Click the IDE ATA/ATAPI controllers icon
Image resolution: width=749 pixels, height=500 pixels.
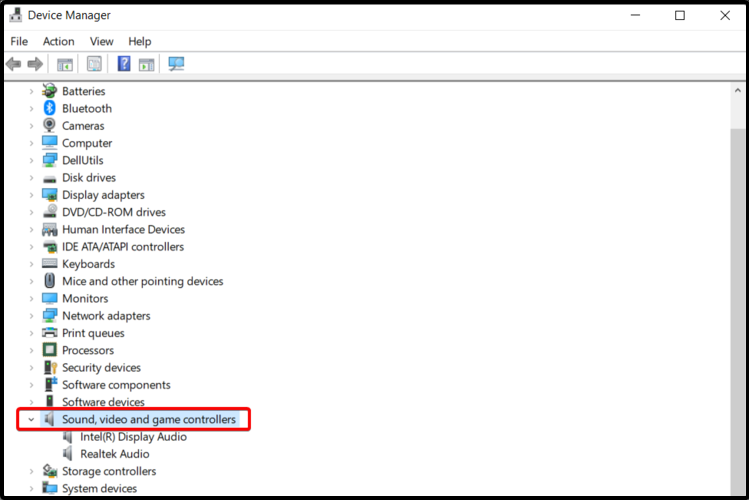(x=49, y=247)
